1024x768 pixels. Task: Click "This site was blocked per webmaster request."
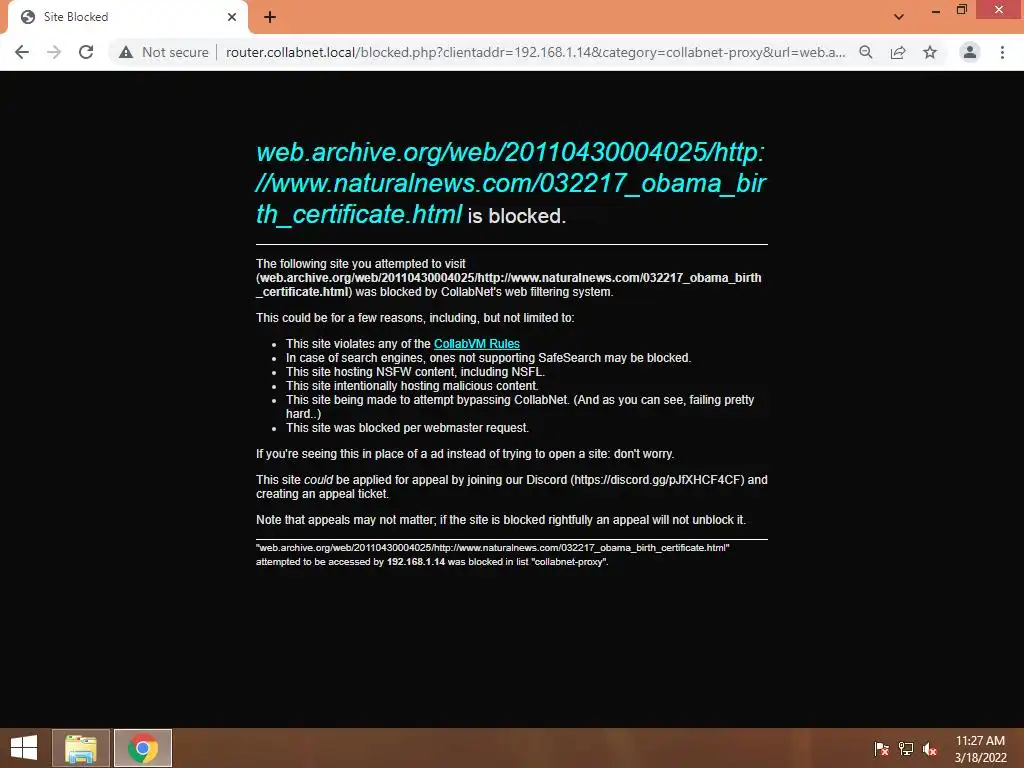408,428
